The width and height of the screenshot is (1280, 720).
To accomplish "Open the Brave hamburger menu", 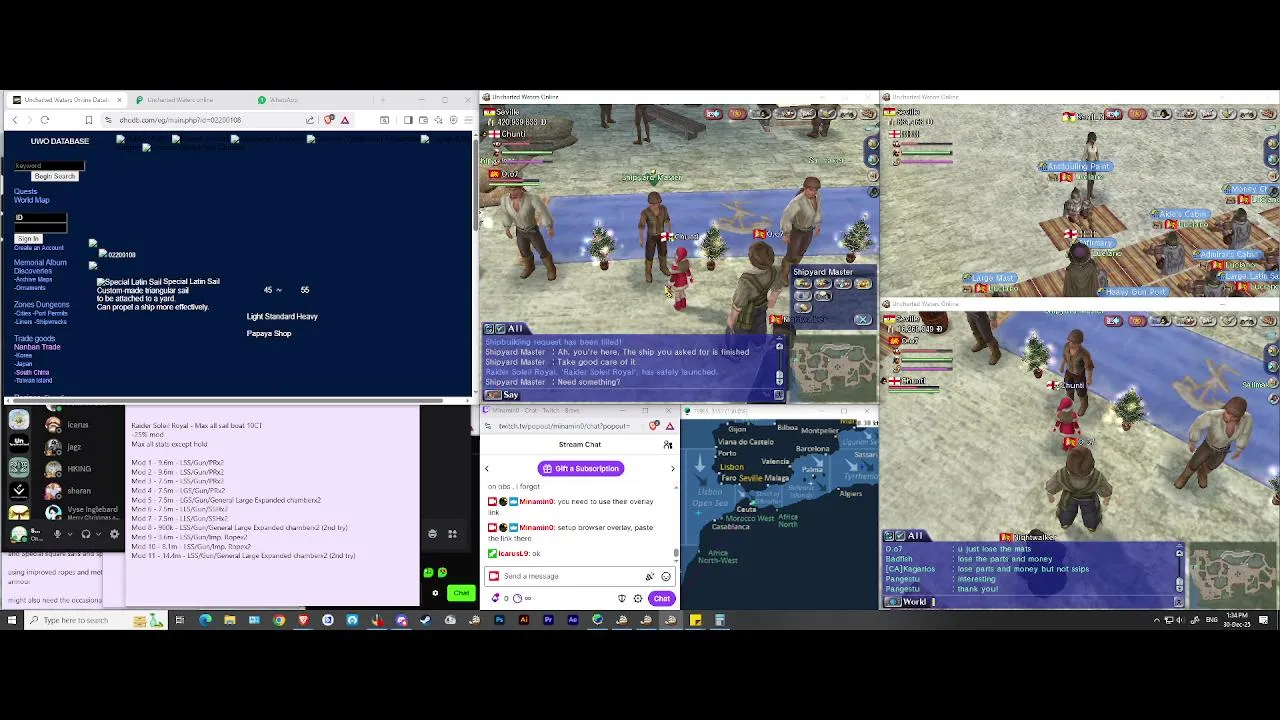I will click(x=468, y=120).
